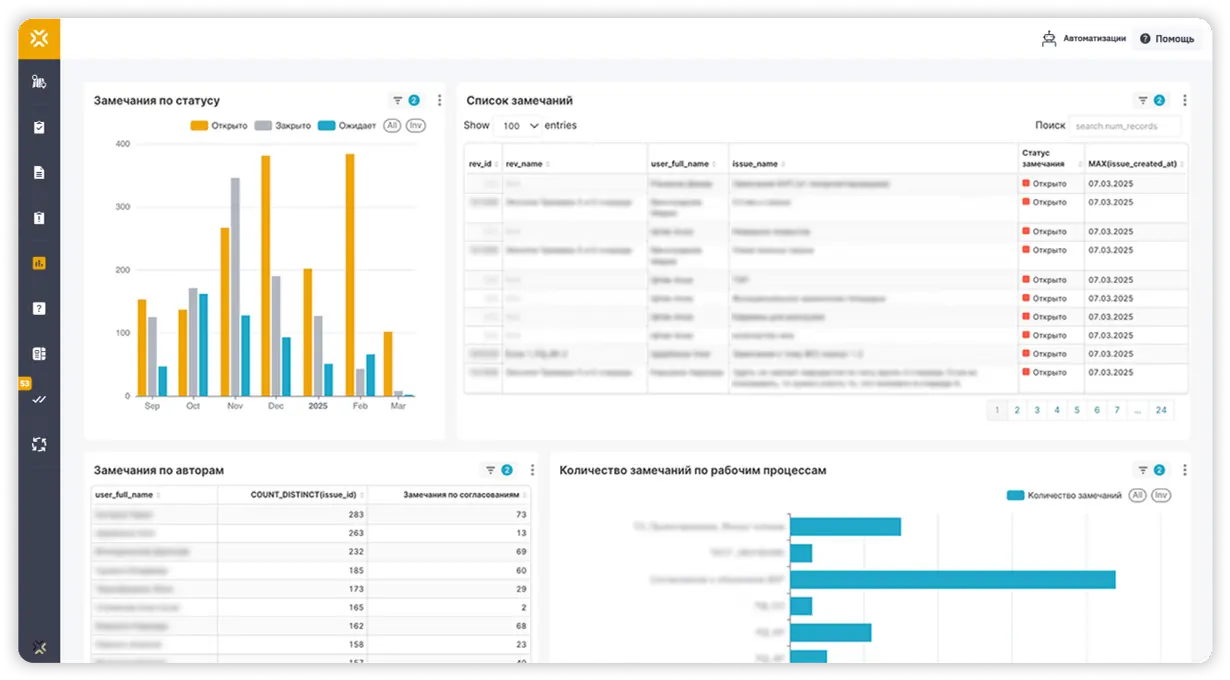1230x680 pixels.
Task: Open three-dot menu of Список замечаний panel
Action: click(1185, 100)
